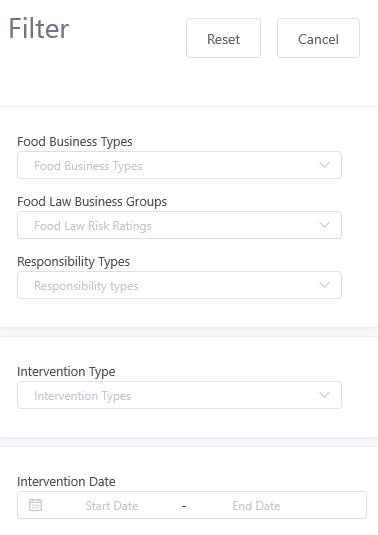Click chevron arrow of Food Law Risk Ratings

coord(324,225)
